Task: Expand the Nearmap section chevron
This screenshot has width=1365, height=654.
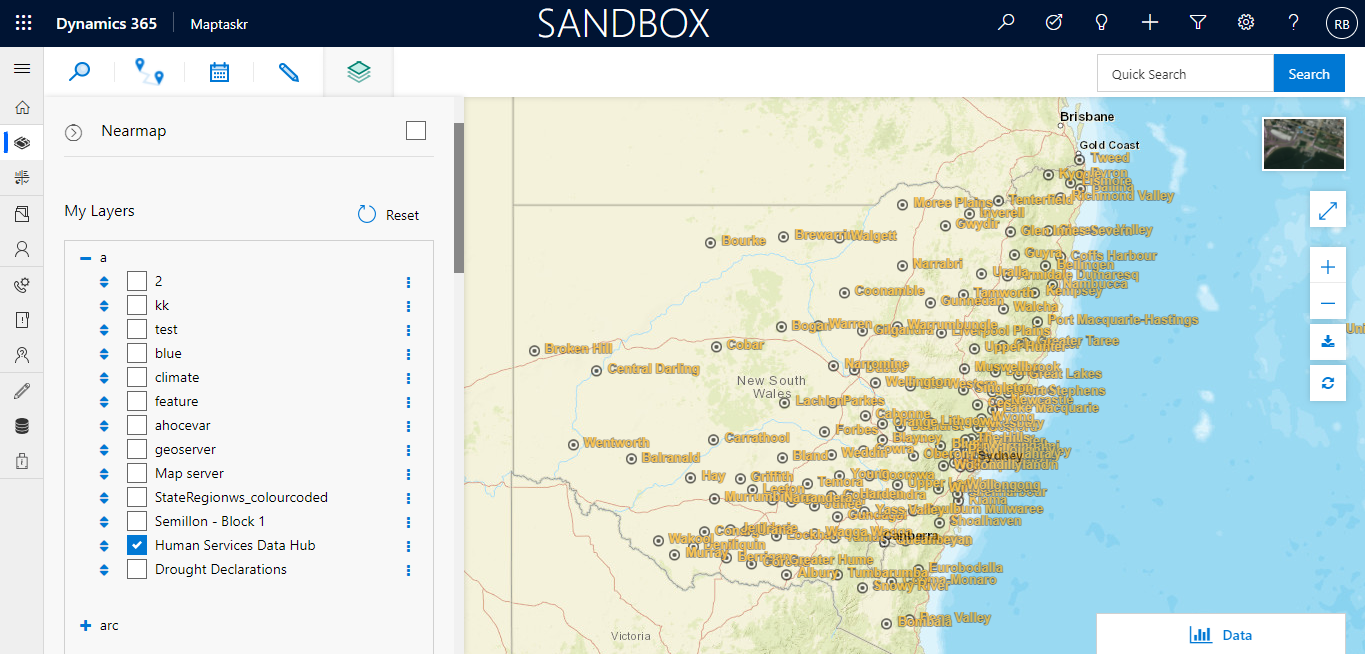Action: (x=72, y=130)
